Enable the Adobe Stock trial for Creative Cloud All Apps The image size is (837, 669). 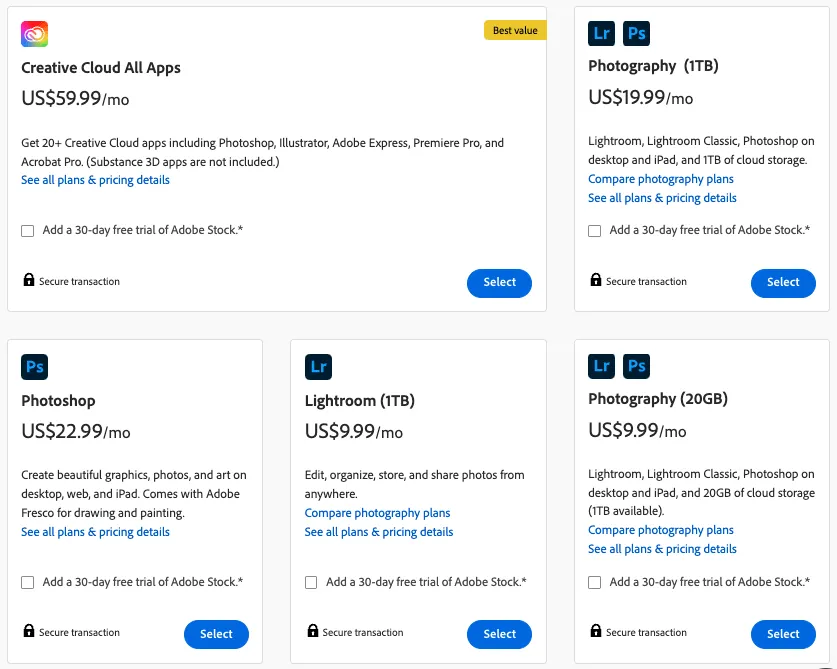(27, 230)
